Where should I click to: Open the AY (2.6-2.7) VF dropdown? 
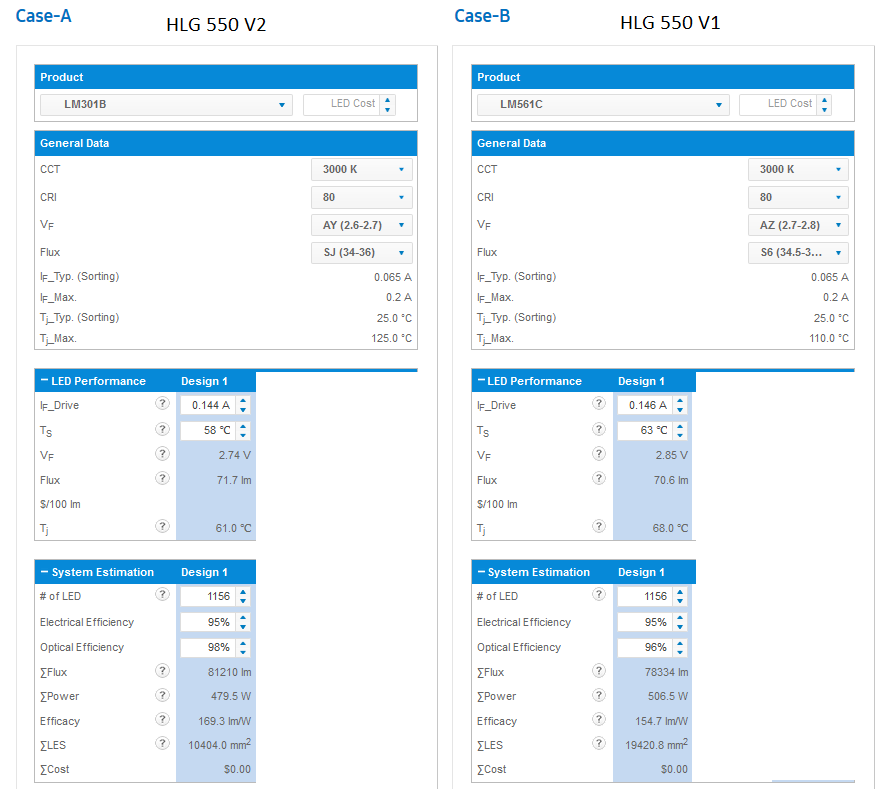click(362, 225)
